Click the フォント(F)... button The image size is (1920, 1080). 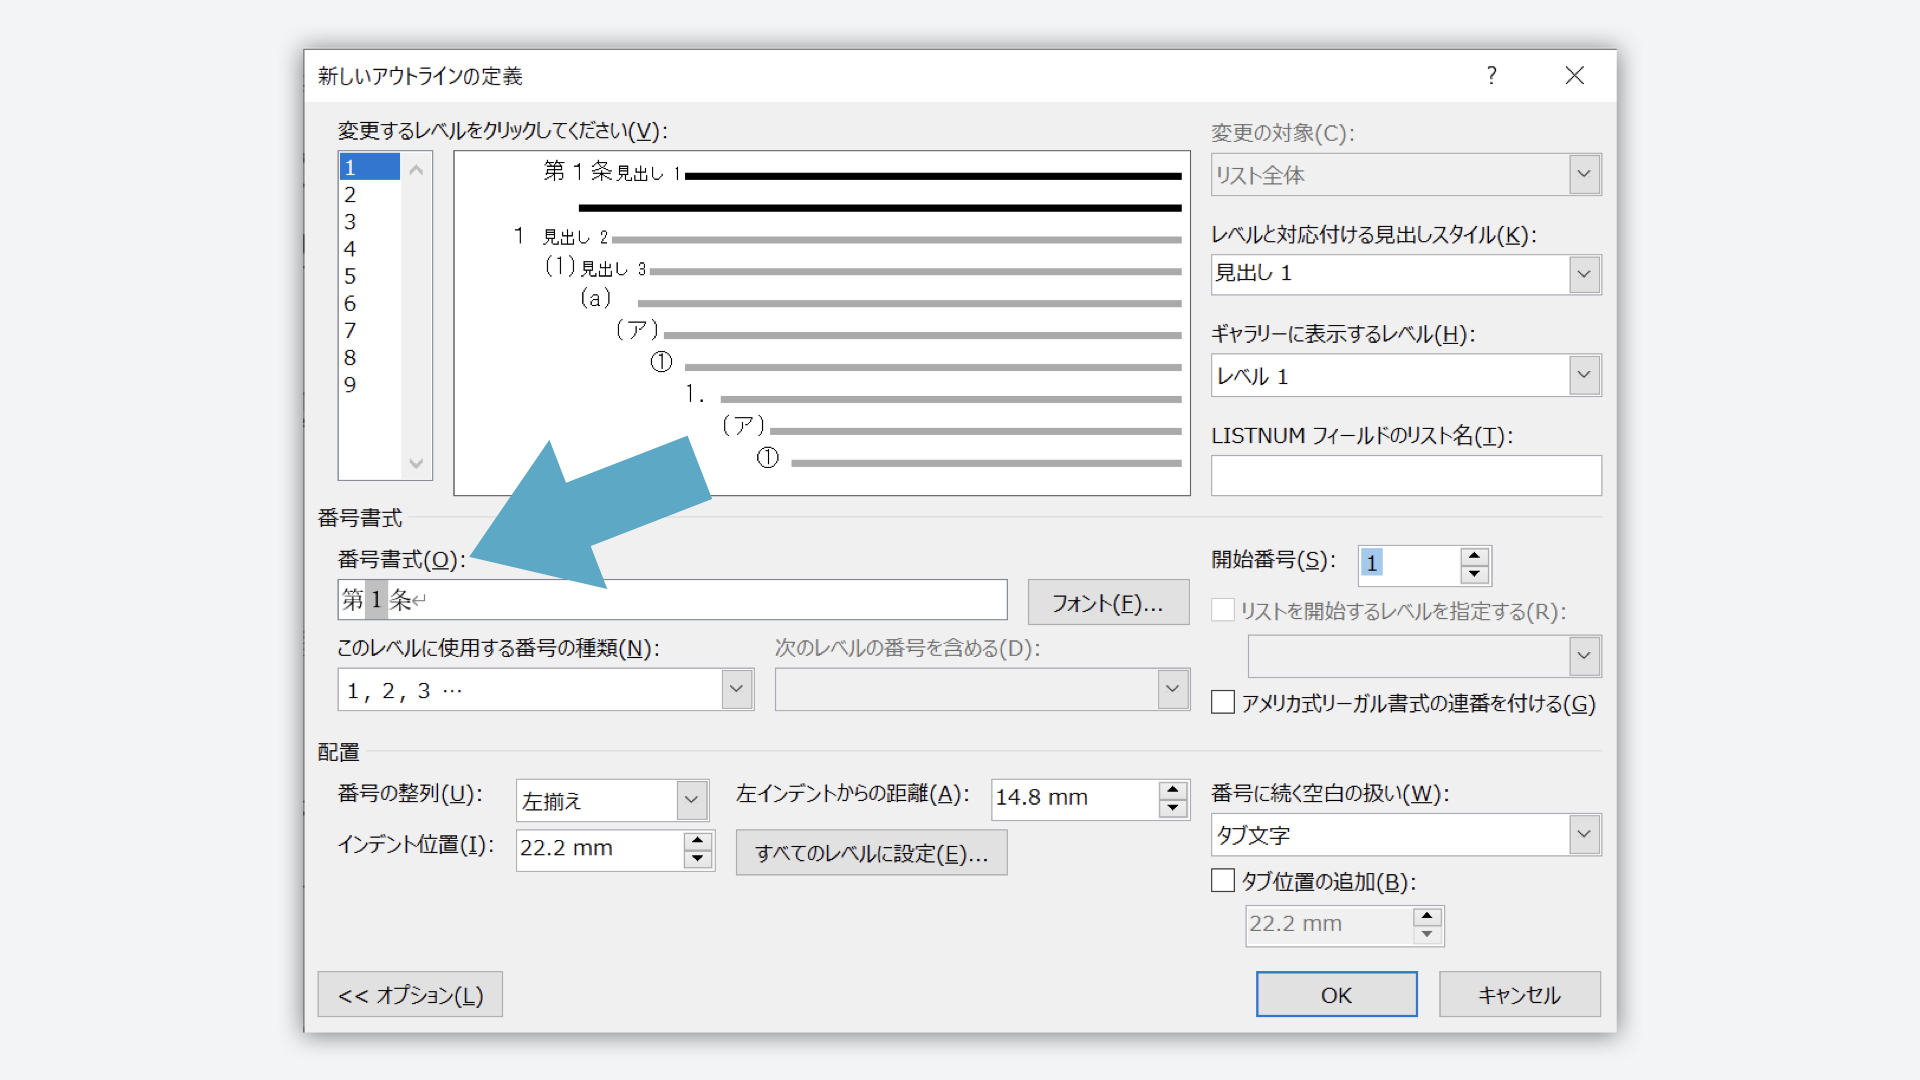click(1108, 603)
